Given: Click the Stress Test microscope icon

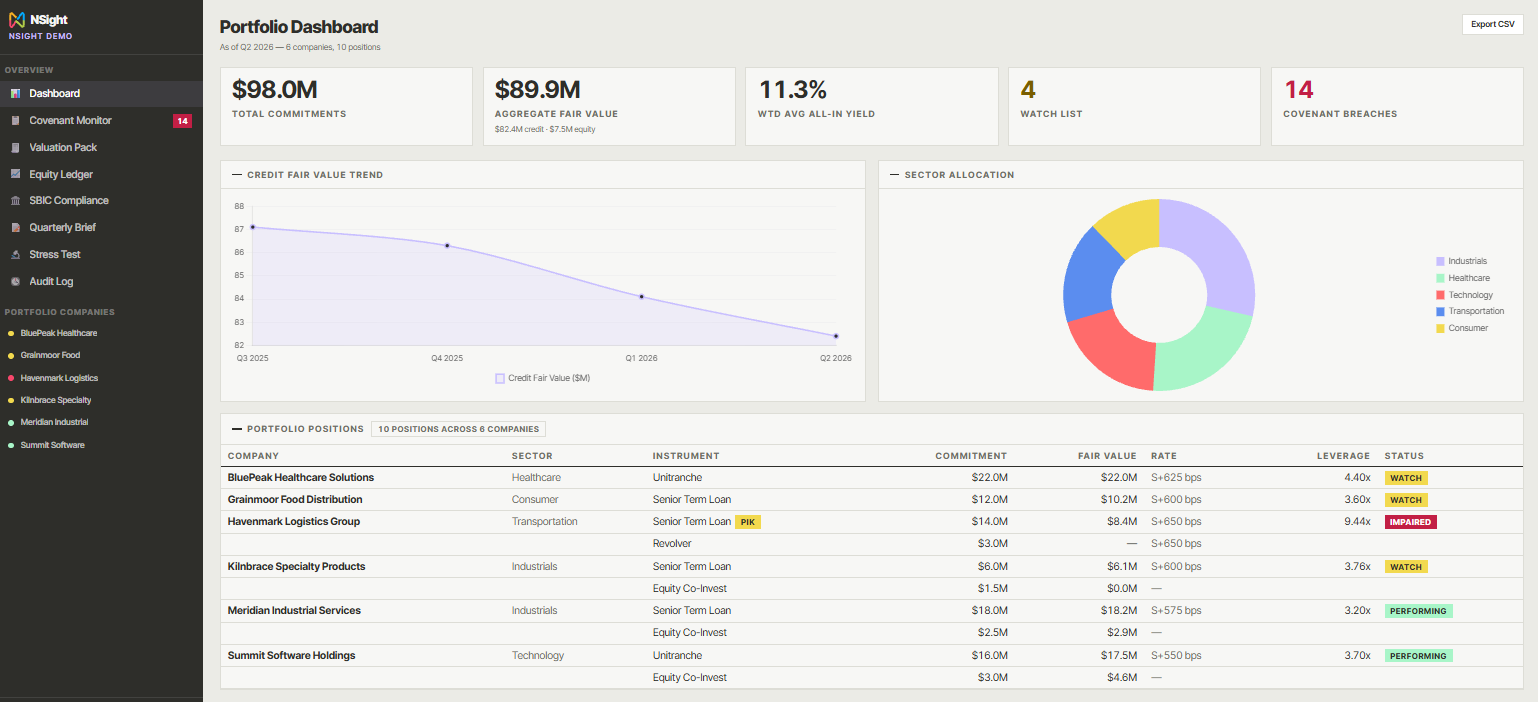Looking at the screenshot, I should (15, 255).
